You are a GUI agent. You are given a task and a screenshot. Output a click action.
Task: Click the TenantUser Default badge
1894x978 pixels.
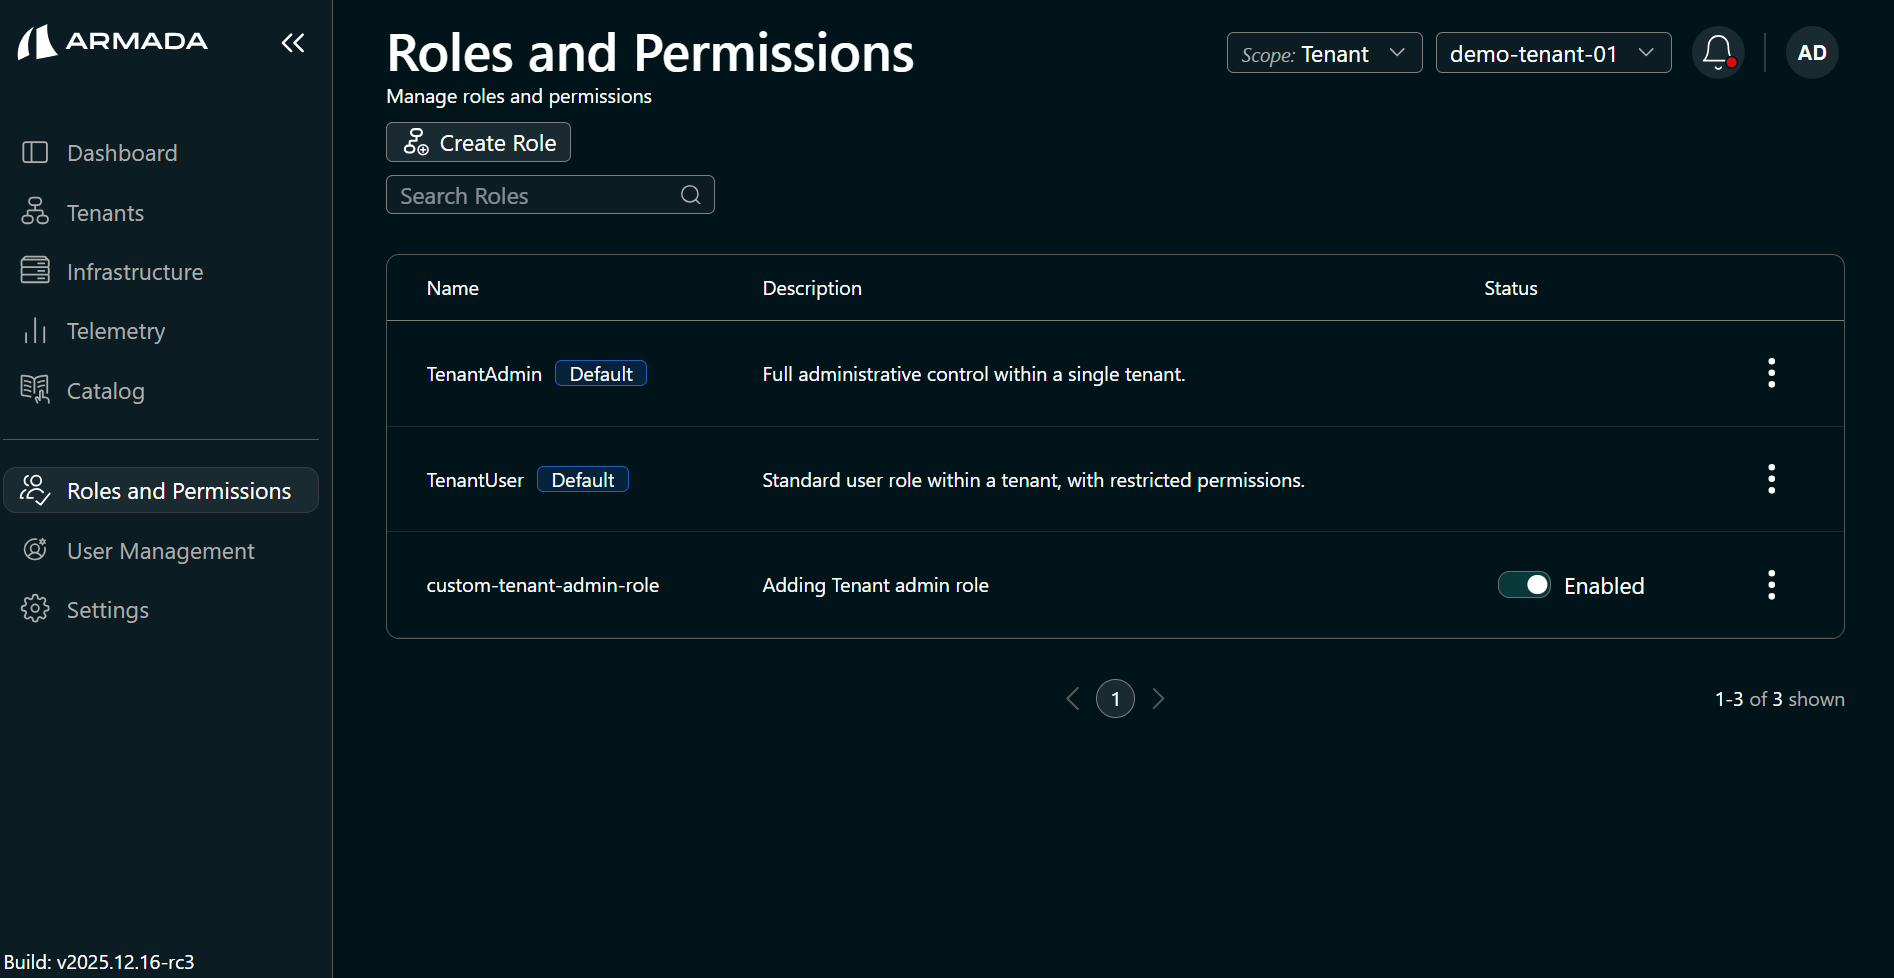582,479
